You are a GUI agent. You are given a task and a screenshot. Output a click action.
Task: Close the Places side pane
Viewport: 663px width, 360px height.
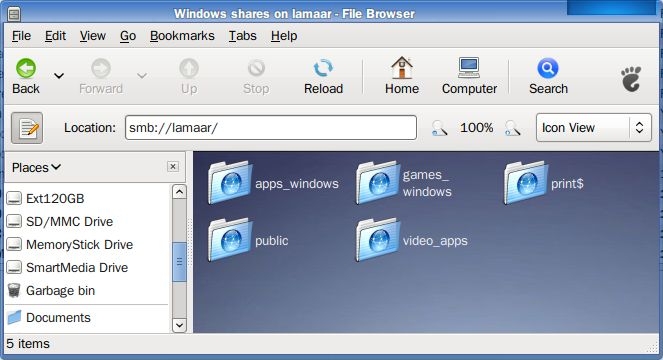point(173,167)
